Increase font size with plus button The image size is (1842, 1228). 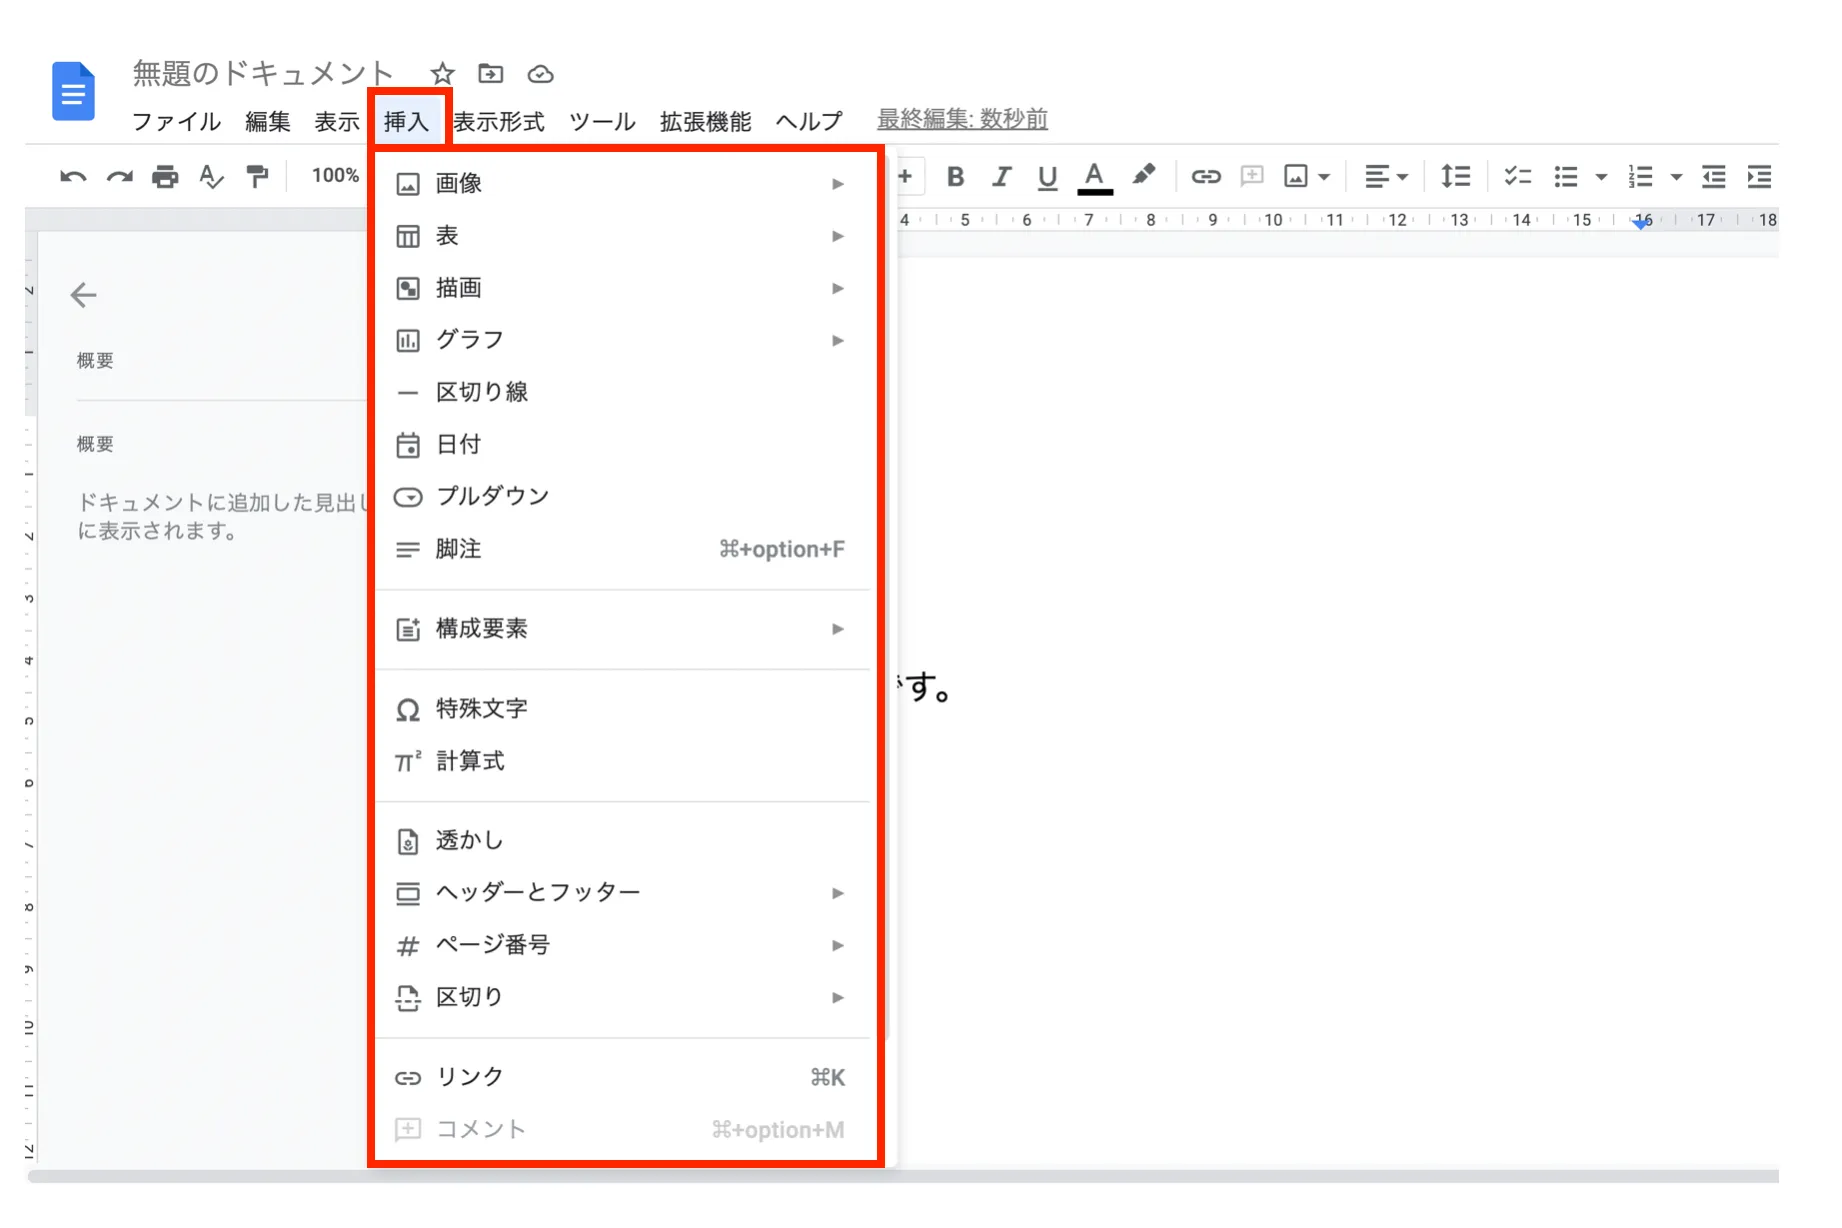pyautogui.click(x=905, y=177)
